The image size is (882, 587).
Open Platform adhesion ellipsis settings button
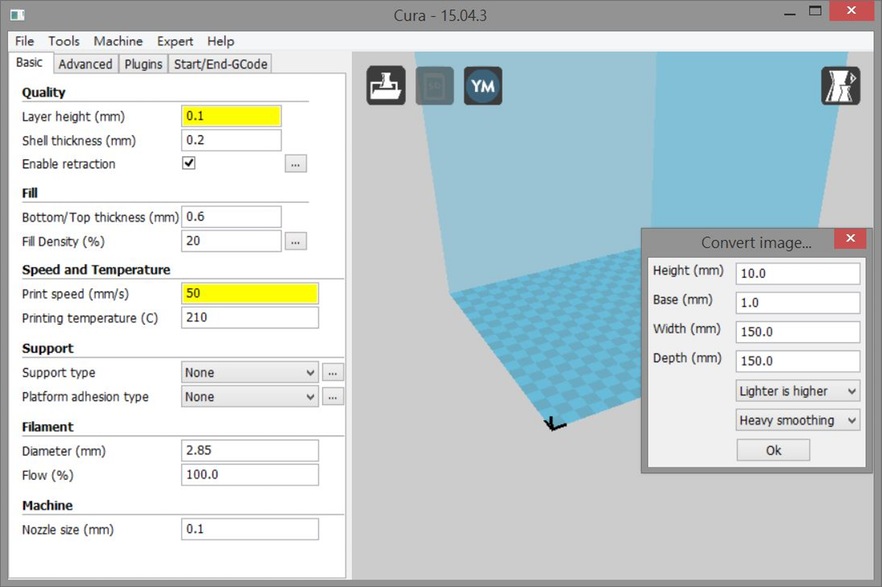333,397
